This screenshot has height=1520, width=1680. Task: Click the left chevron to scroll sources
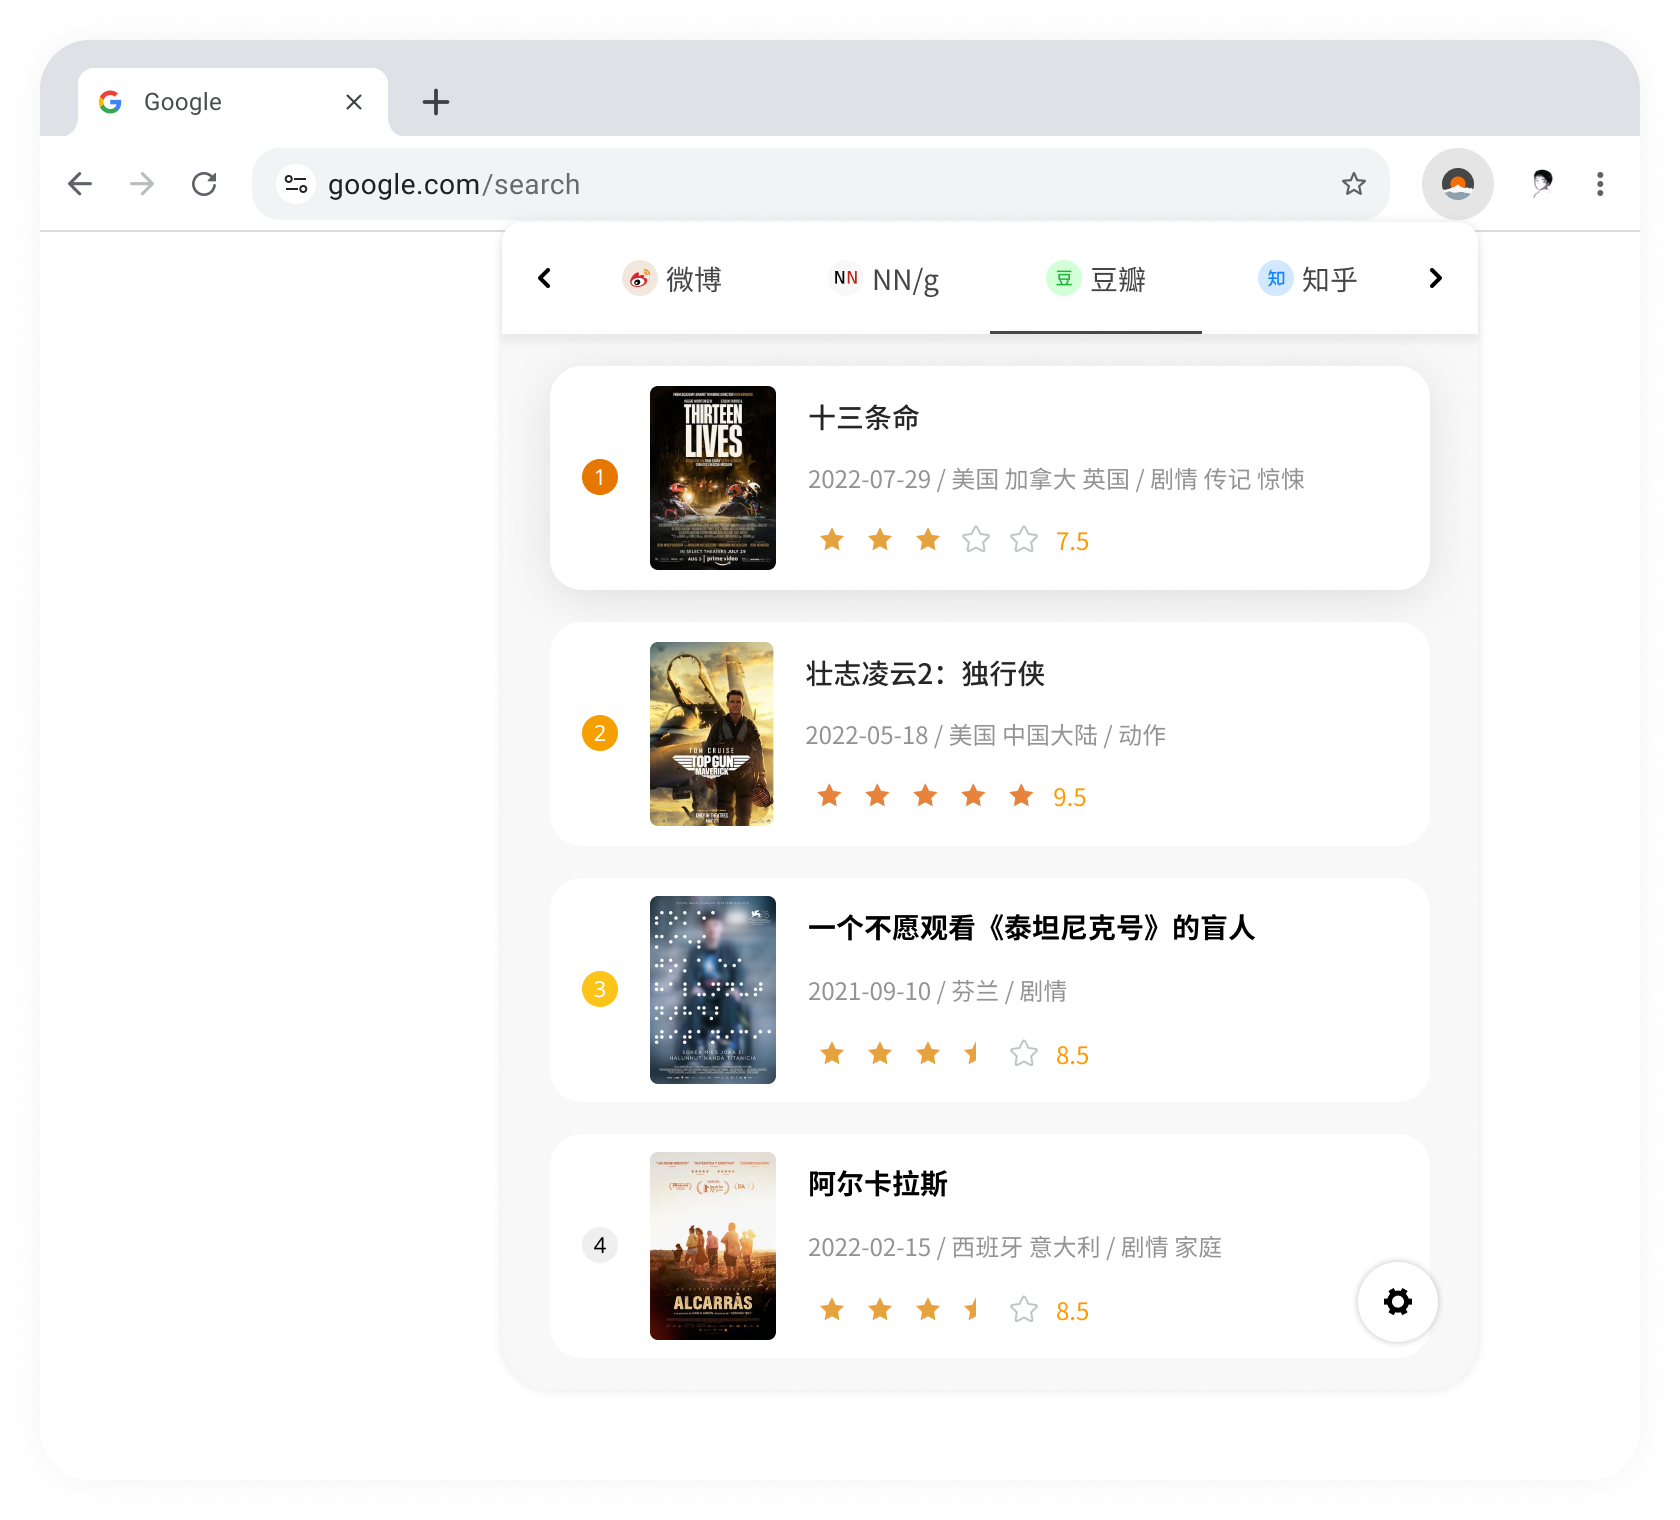(x=544, y=278)
